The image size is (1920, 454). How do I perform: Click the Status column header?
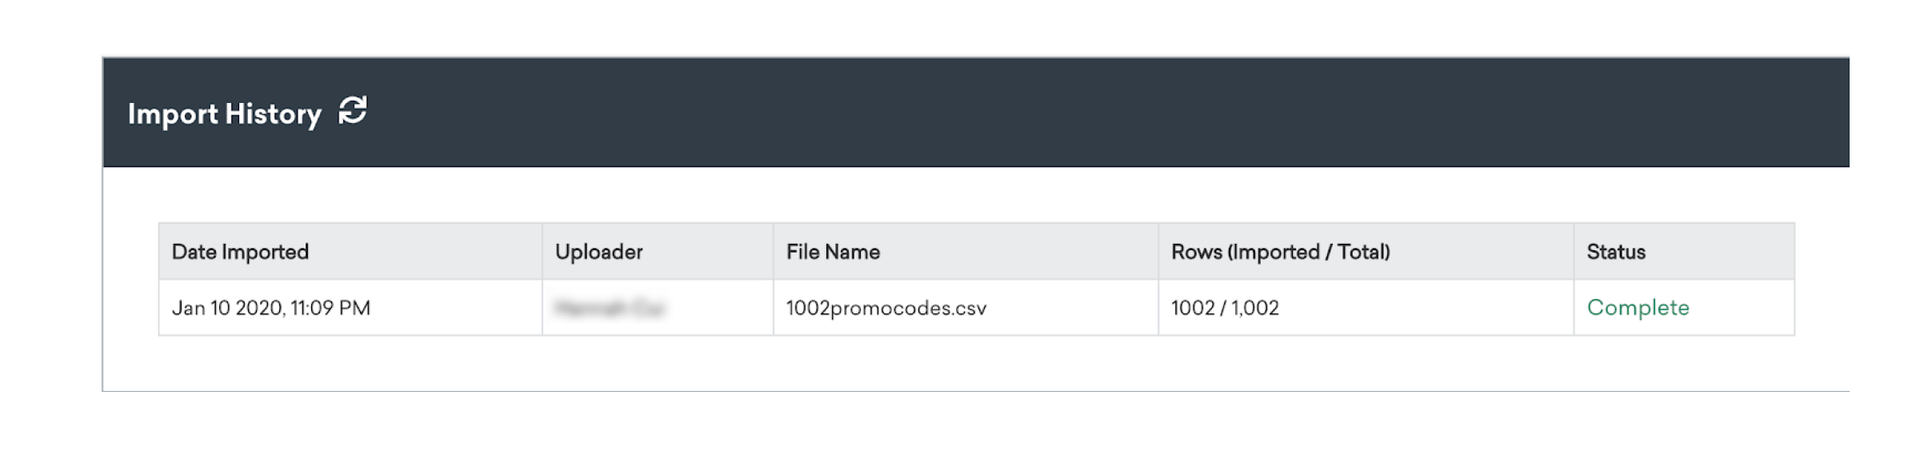1615,252
